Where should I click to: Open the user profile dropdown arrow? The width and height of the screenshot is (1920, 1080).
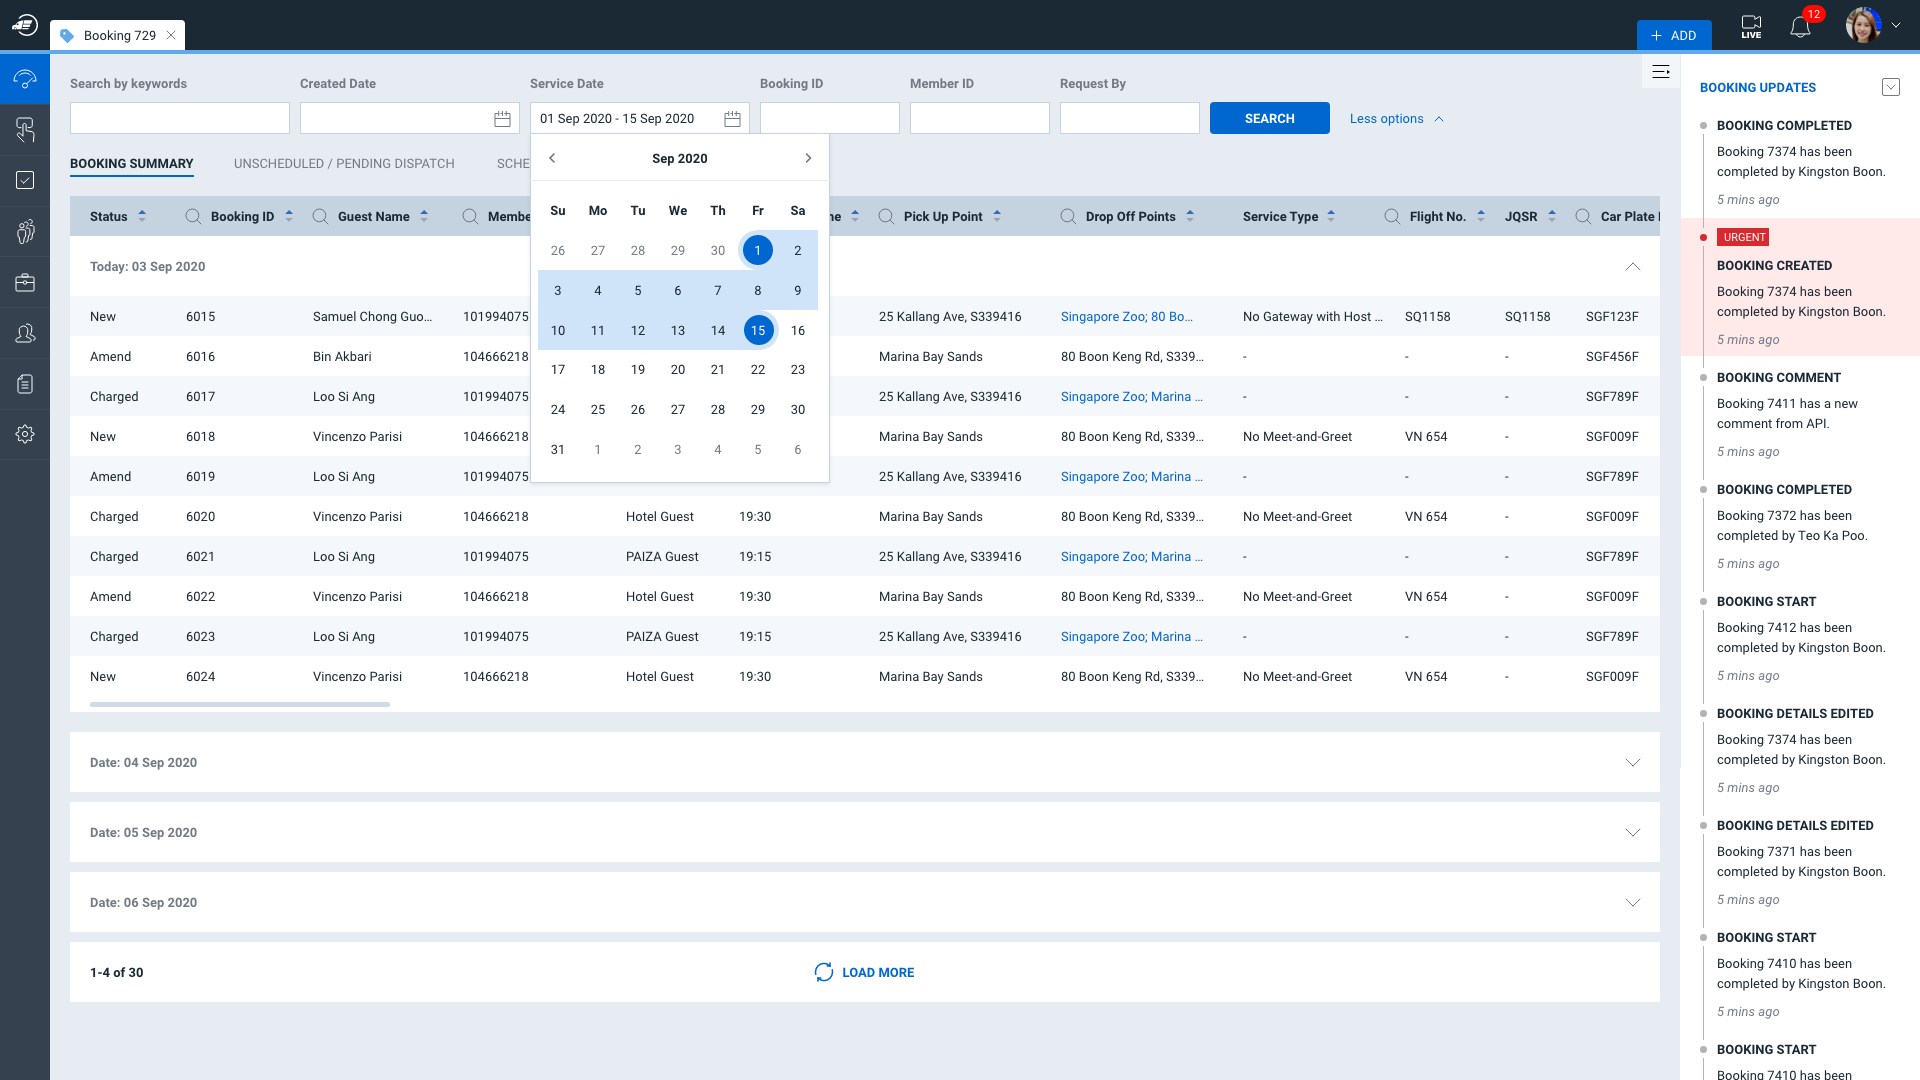1896,26
